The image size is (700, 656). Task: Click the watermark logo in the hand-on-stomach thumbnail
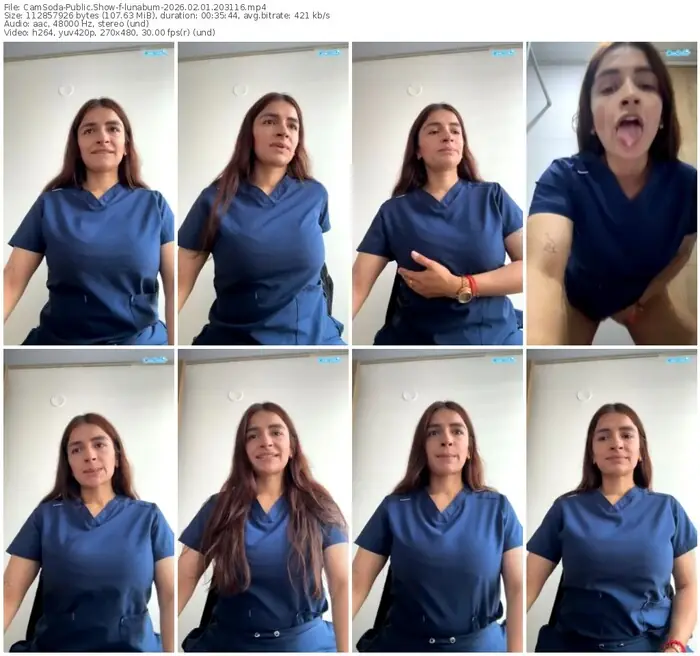[x=503, y=52]
